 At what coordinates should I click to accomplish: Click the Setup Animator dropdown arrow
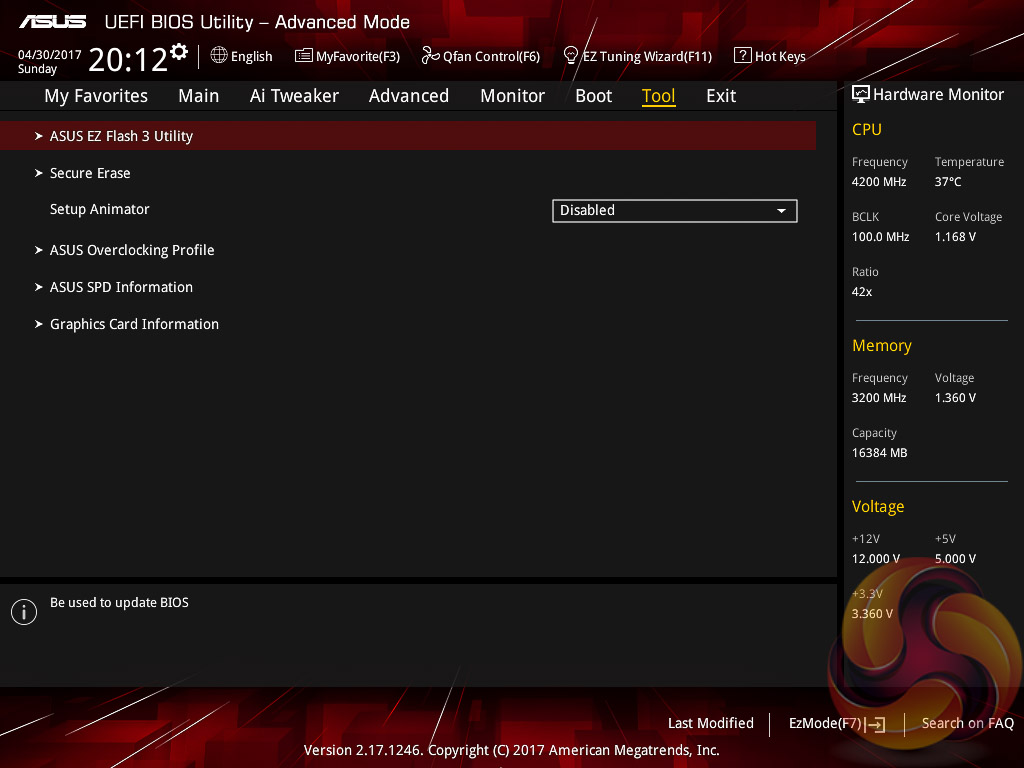(x=781, y=211)
